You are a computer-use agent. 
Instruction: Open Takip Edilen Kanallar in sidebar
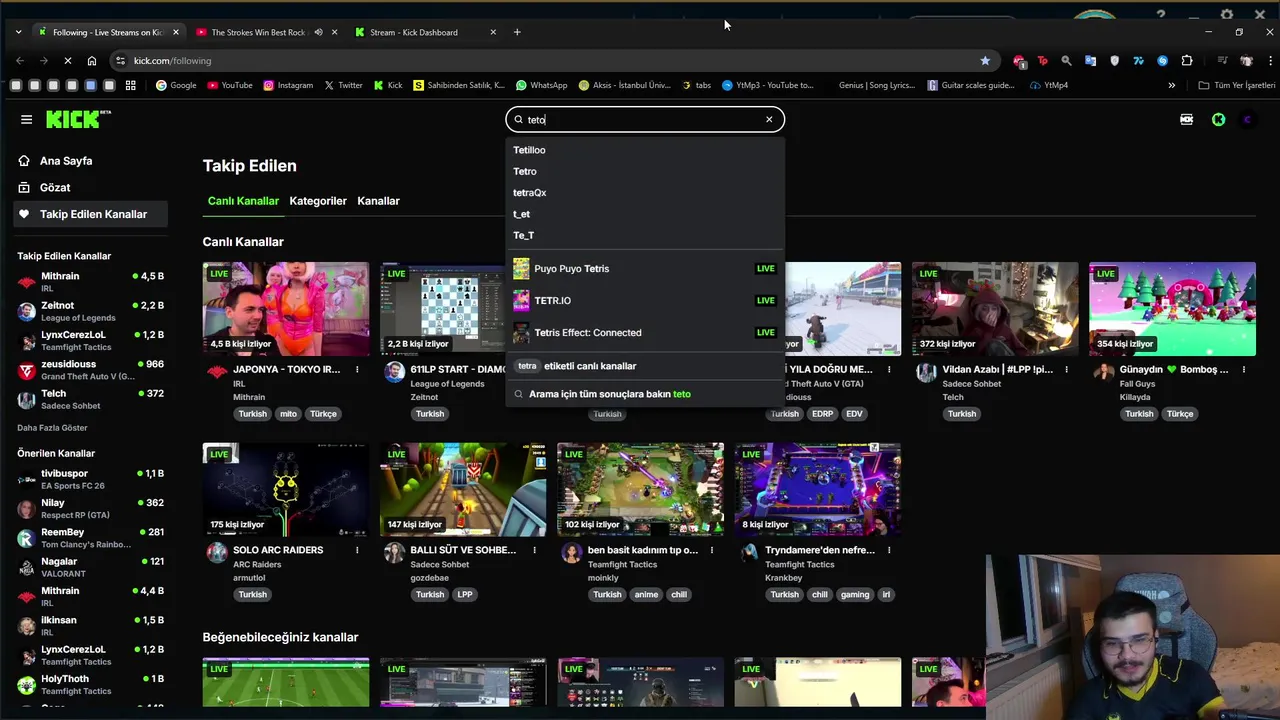coord(91,214)
